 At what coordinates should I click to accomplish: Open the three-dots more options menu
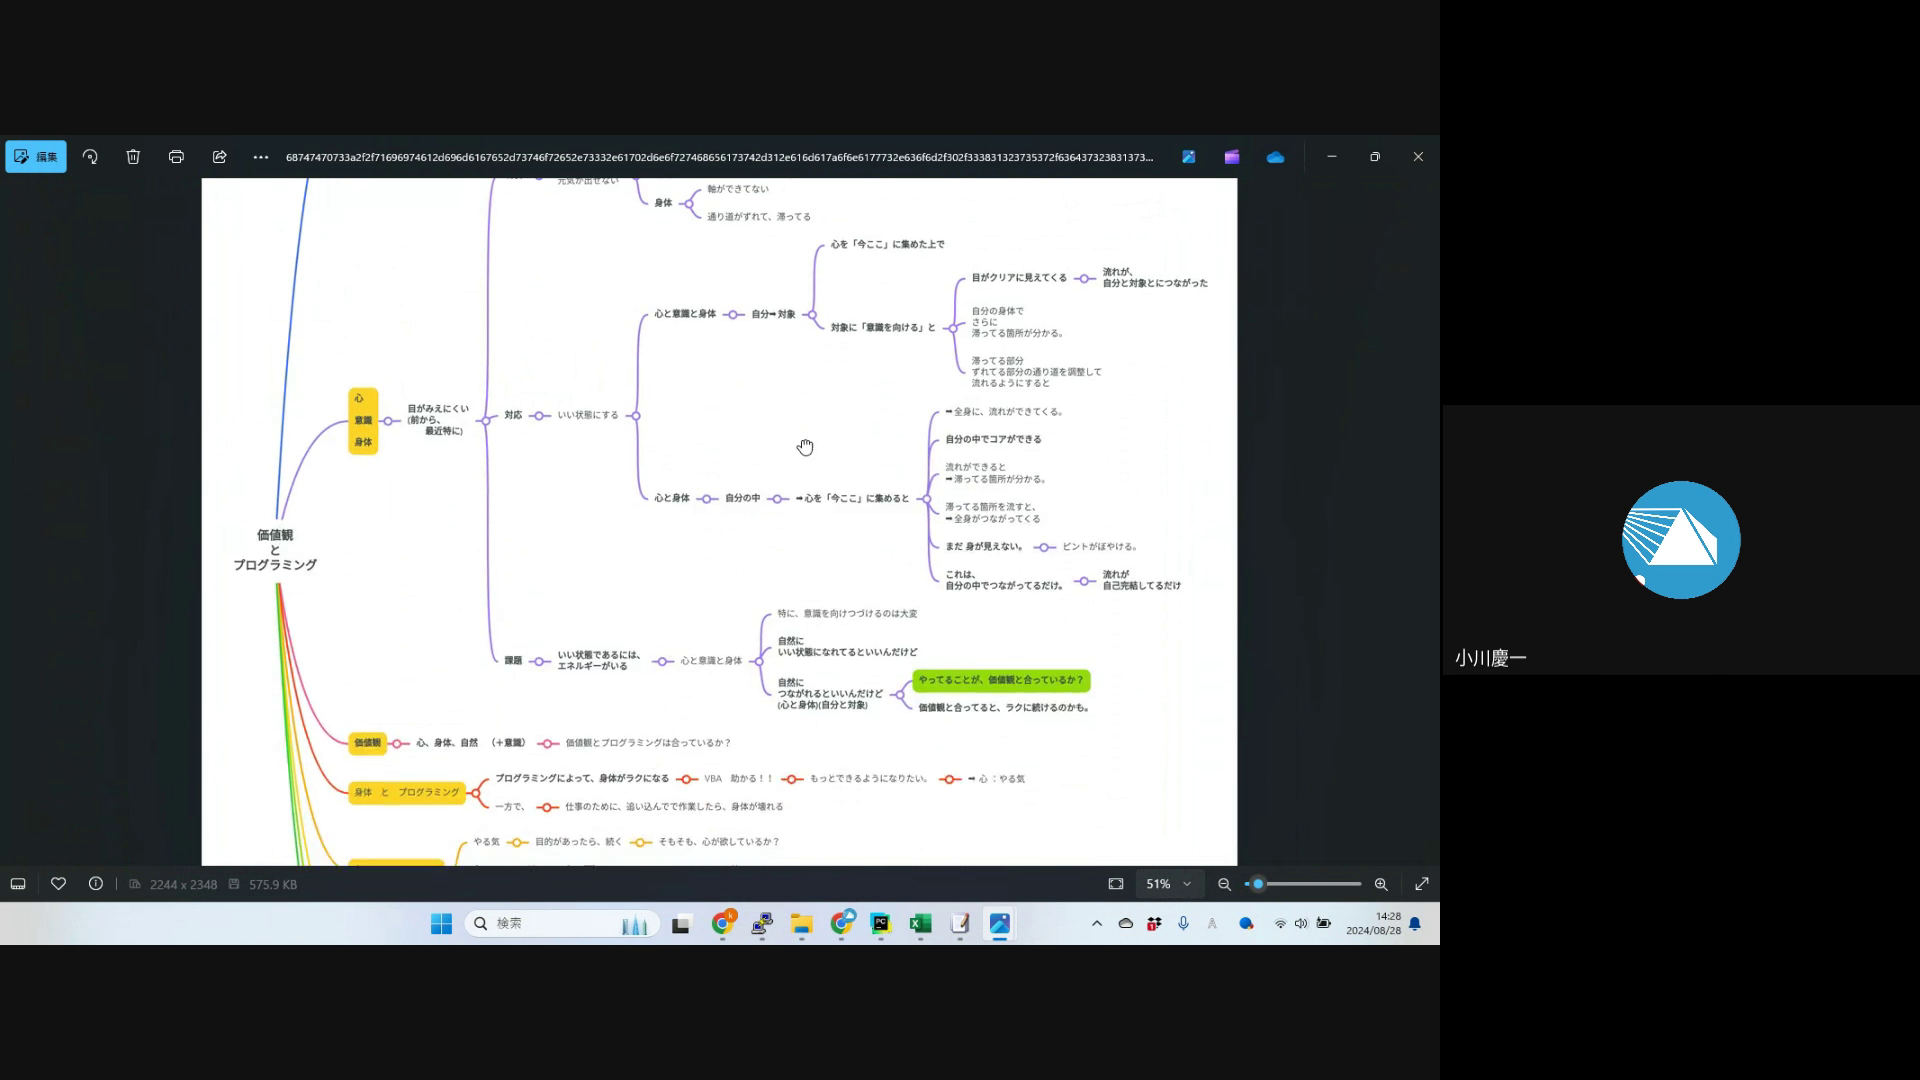261,157
